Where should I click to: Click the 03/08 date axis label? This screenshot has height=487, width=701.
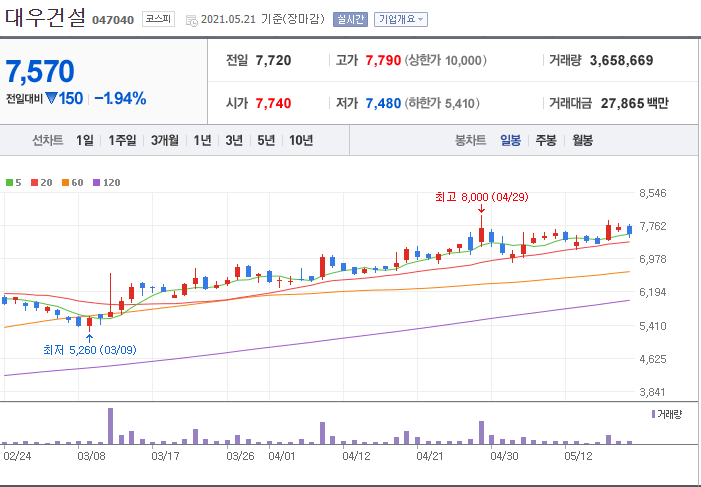[x=91, y=456]
